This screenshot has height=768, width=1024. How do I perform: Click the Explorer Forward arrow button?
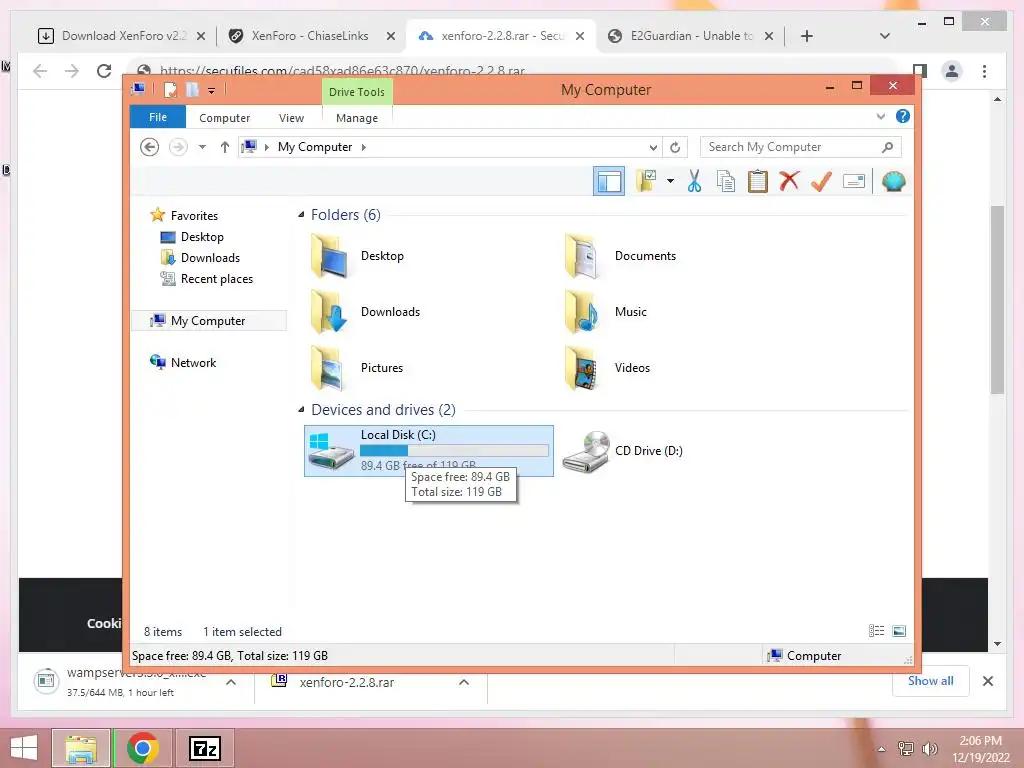pyautogui.click(x=178, y=147)
